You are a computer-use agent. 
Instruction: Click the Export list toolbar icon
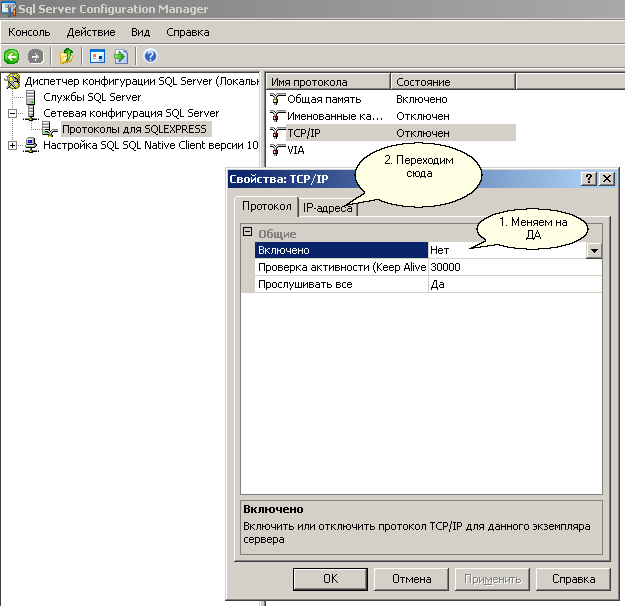[121, 56]
